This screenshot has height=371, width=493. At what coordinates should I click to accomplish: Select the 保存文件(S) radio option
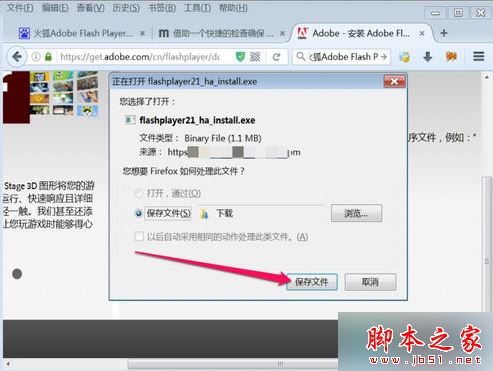tap(139, 213)
